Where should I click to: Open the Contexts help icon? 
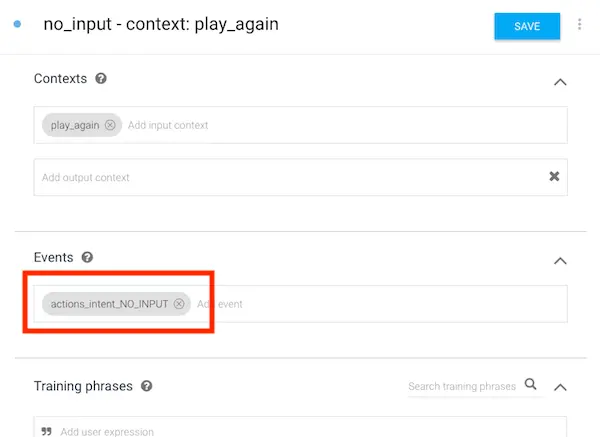click(101, 78)
